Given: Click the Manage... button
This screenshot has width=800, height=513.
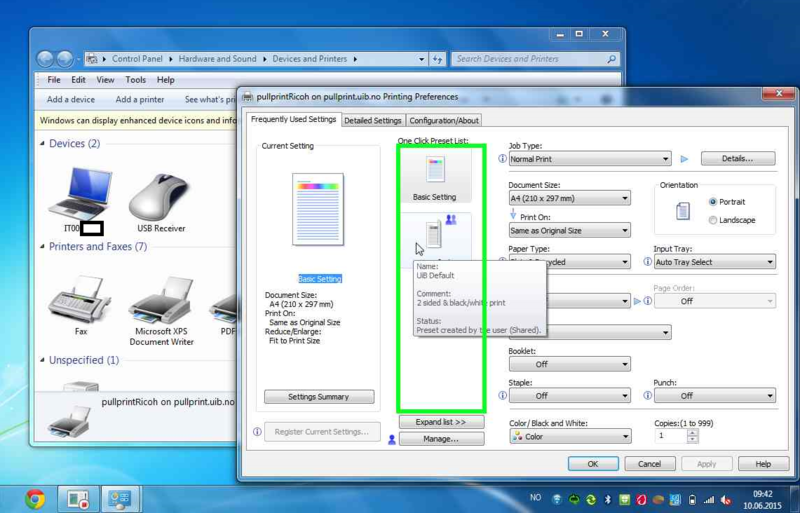Looking at the screenshot, I should 441,438.
